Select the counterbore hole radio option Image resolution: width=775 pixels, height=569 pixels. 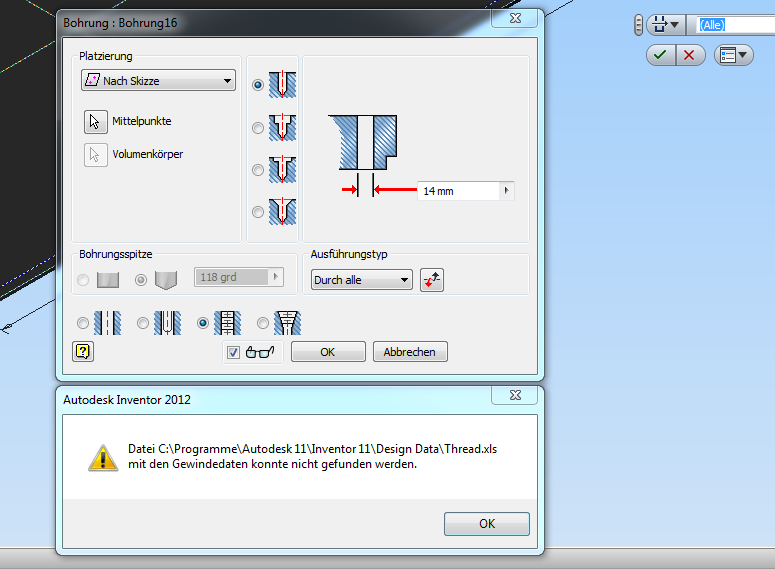258,128
